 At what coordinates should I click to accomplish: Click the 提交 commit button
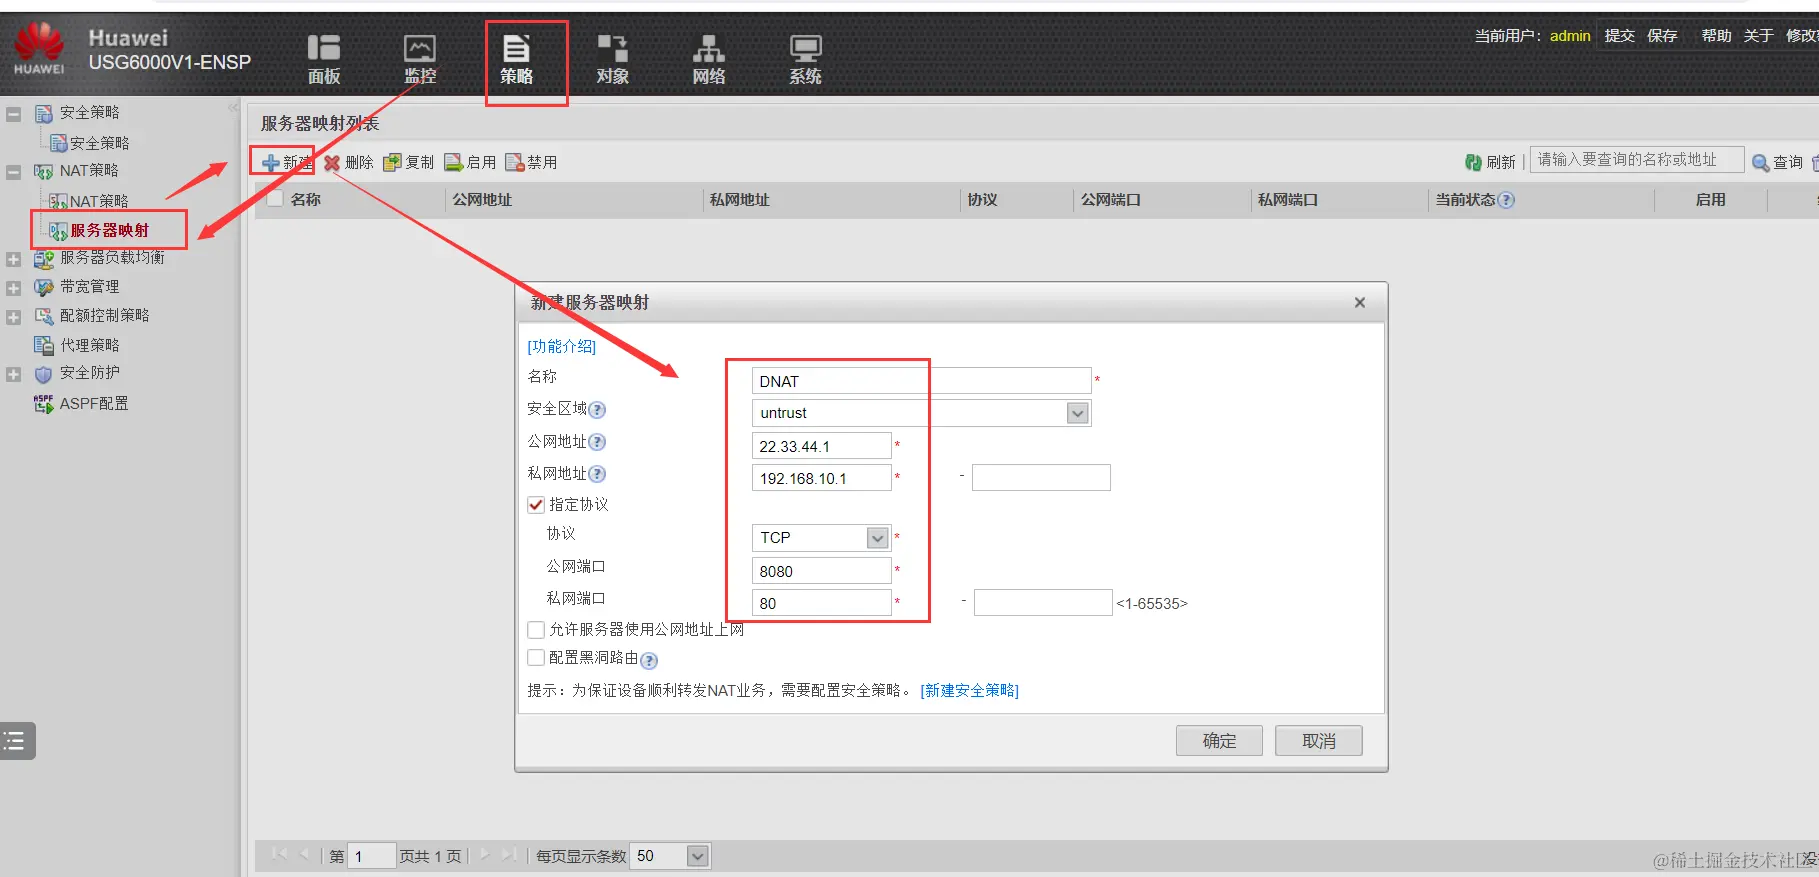[x=1619, y=36]
